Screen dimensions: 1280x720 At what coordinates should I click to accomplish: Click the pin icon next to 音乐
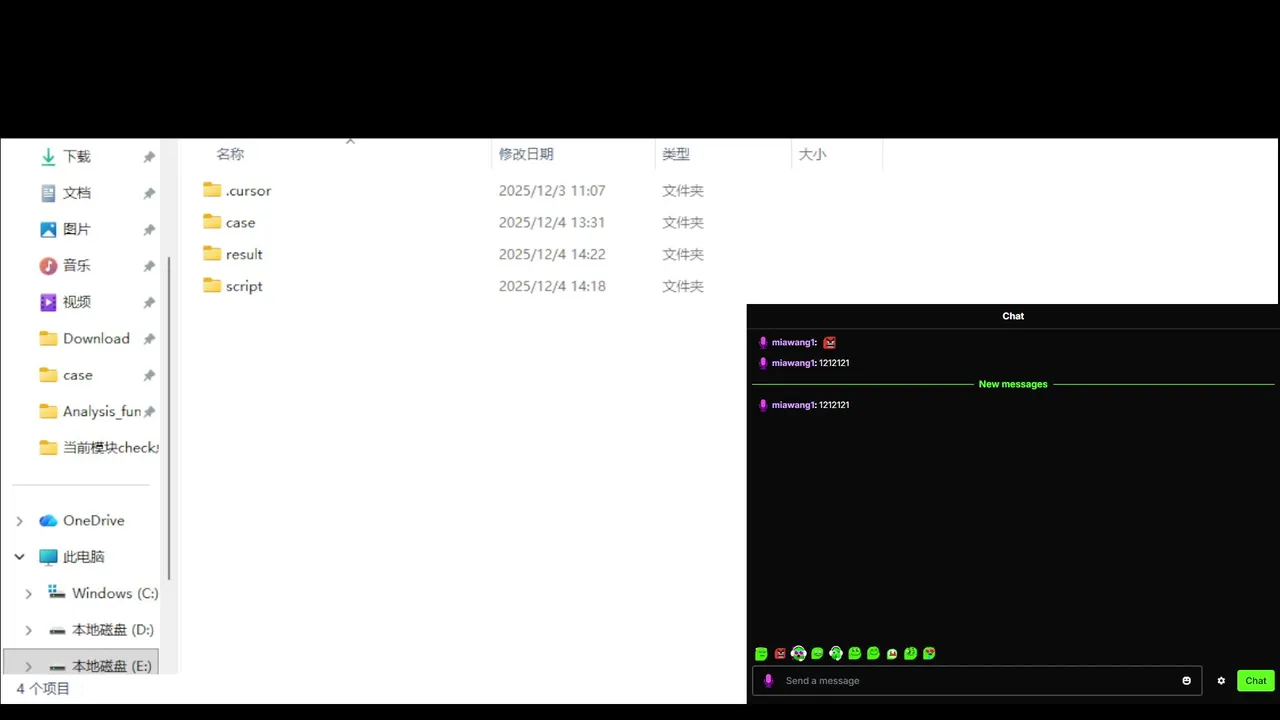coord(149,266)
